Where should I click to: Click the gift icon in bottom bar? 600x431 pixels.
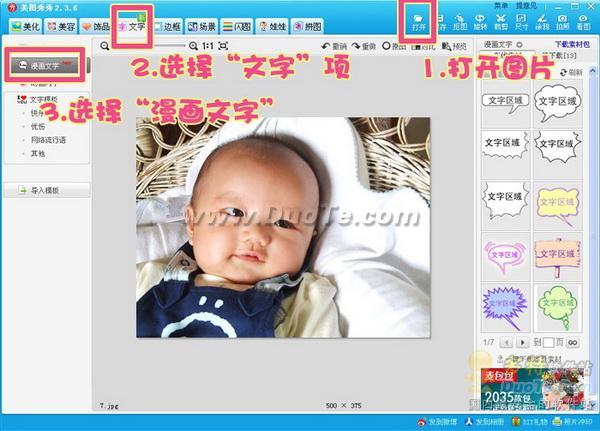[516, 422]
